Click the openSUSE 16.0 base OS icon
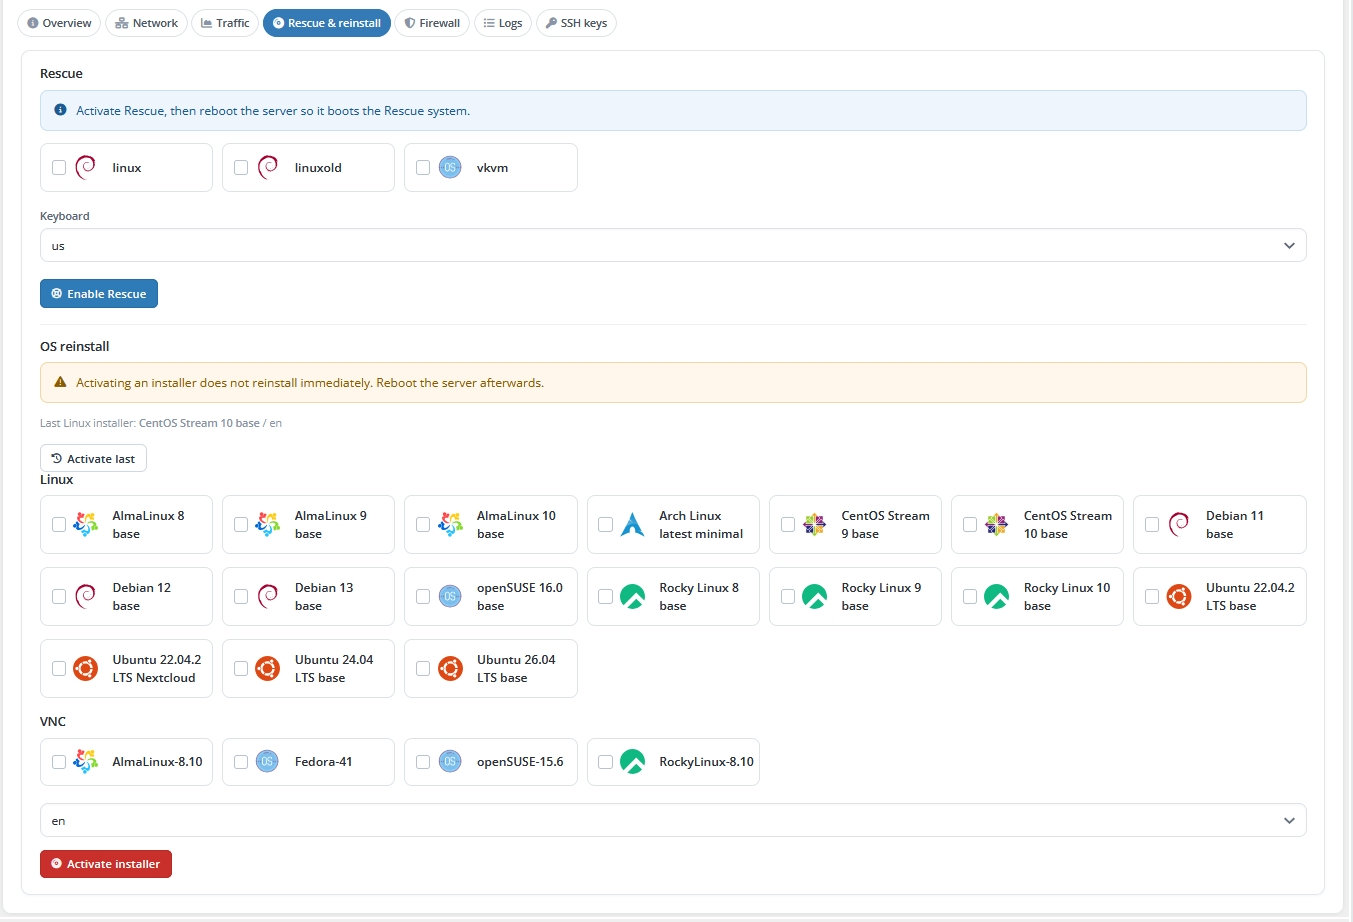This screenshot has height=922, width=1353. click(x=450, y=596)
